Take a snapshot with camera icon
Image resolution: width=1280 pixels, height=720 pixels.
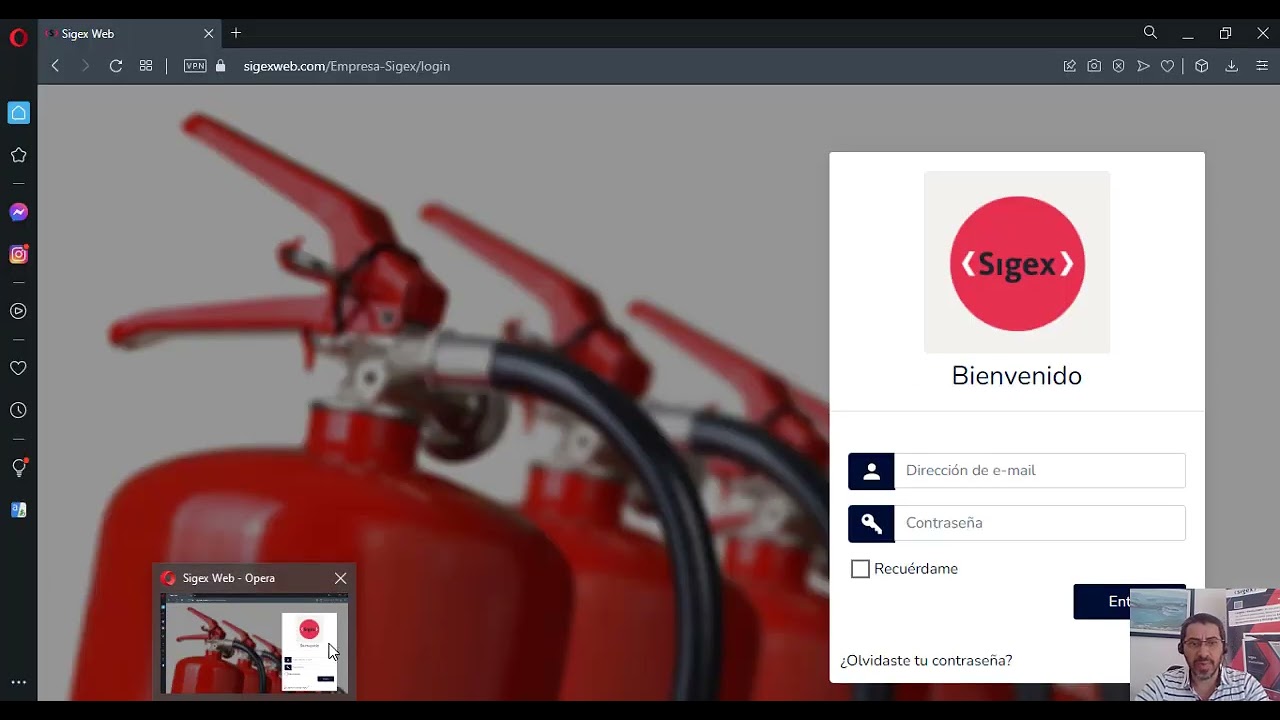(1094, 66)
